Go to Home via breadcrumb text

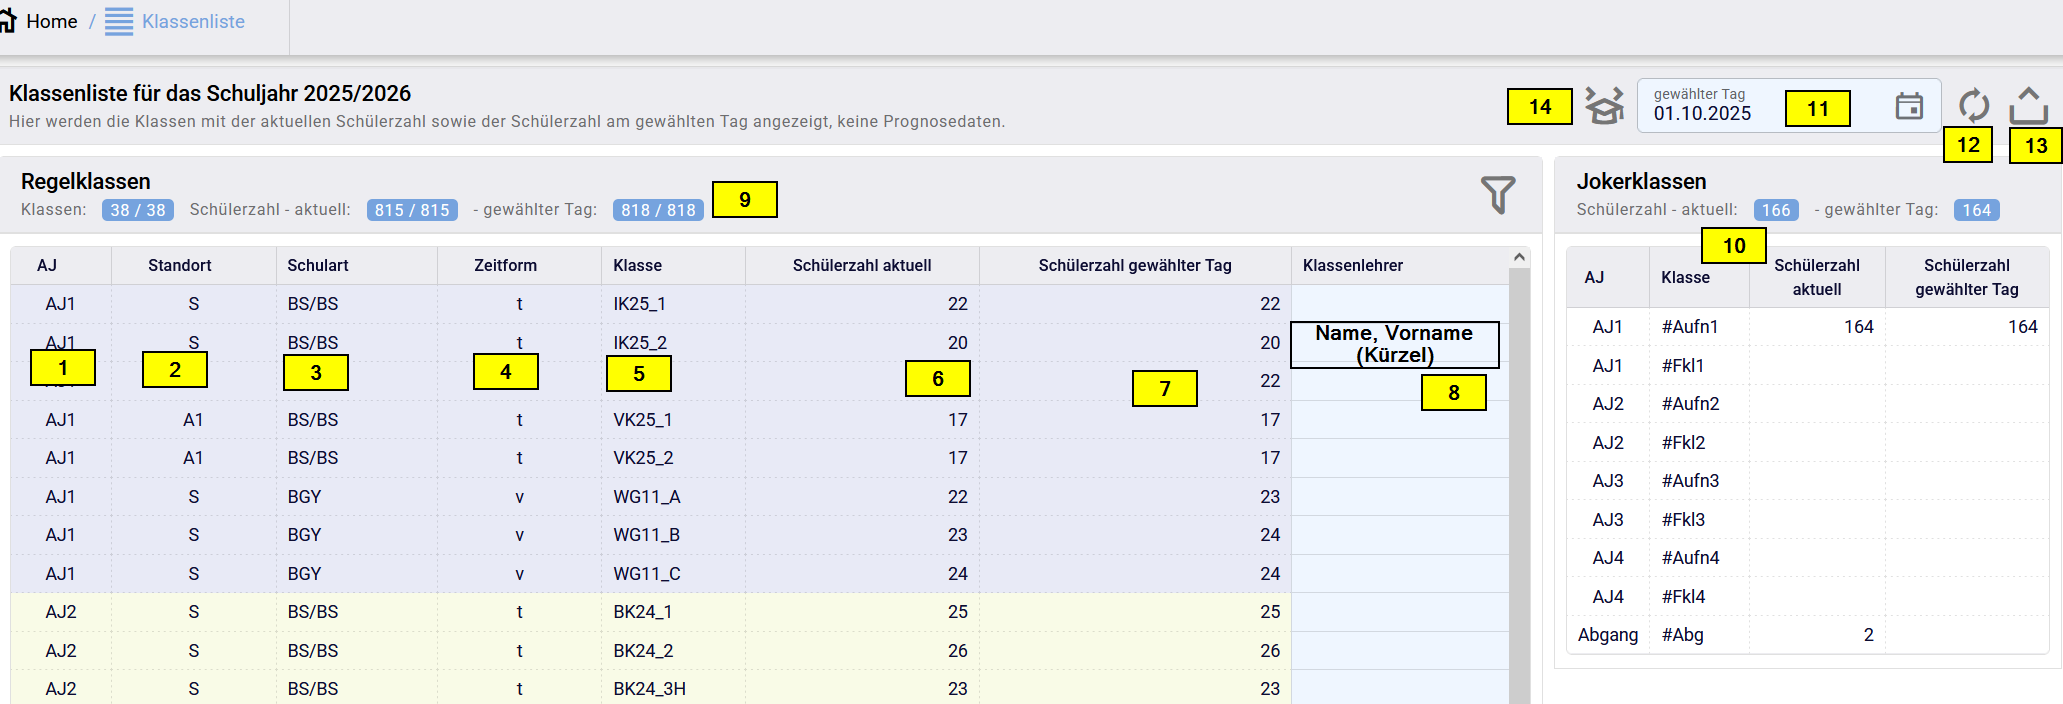52,22
